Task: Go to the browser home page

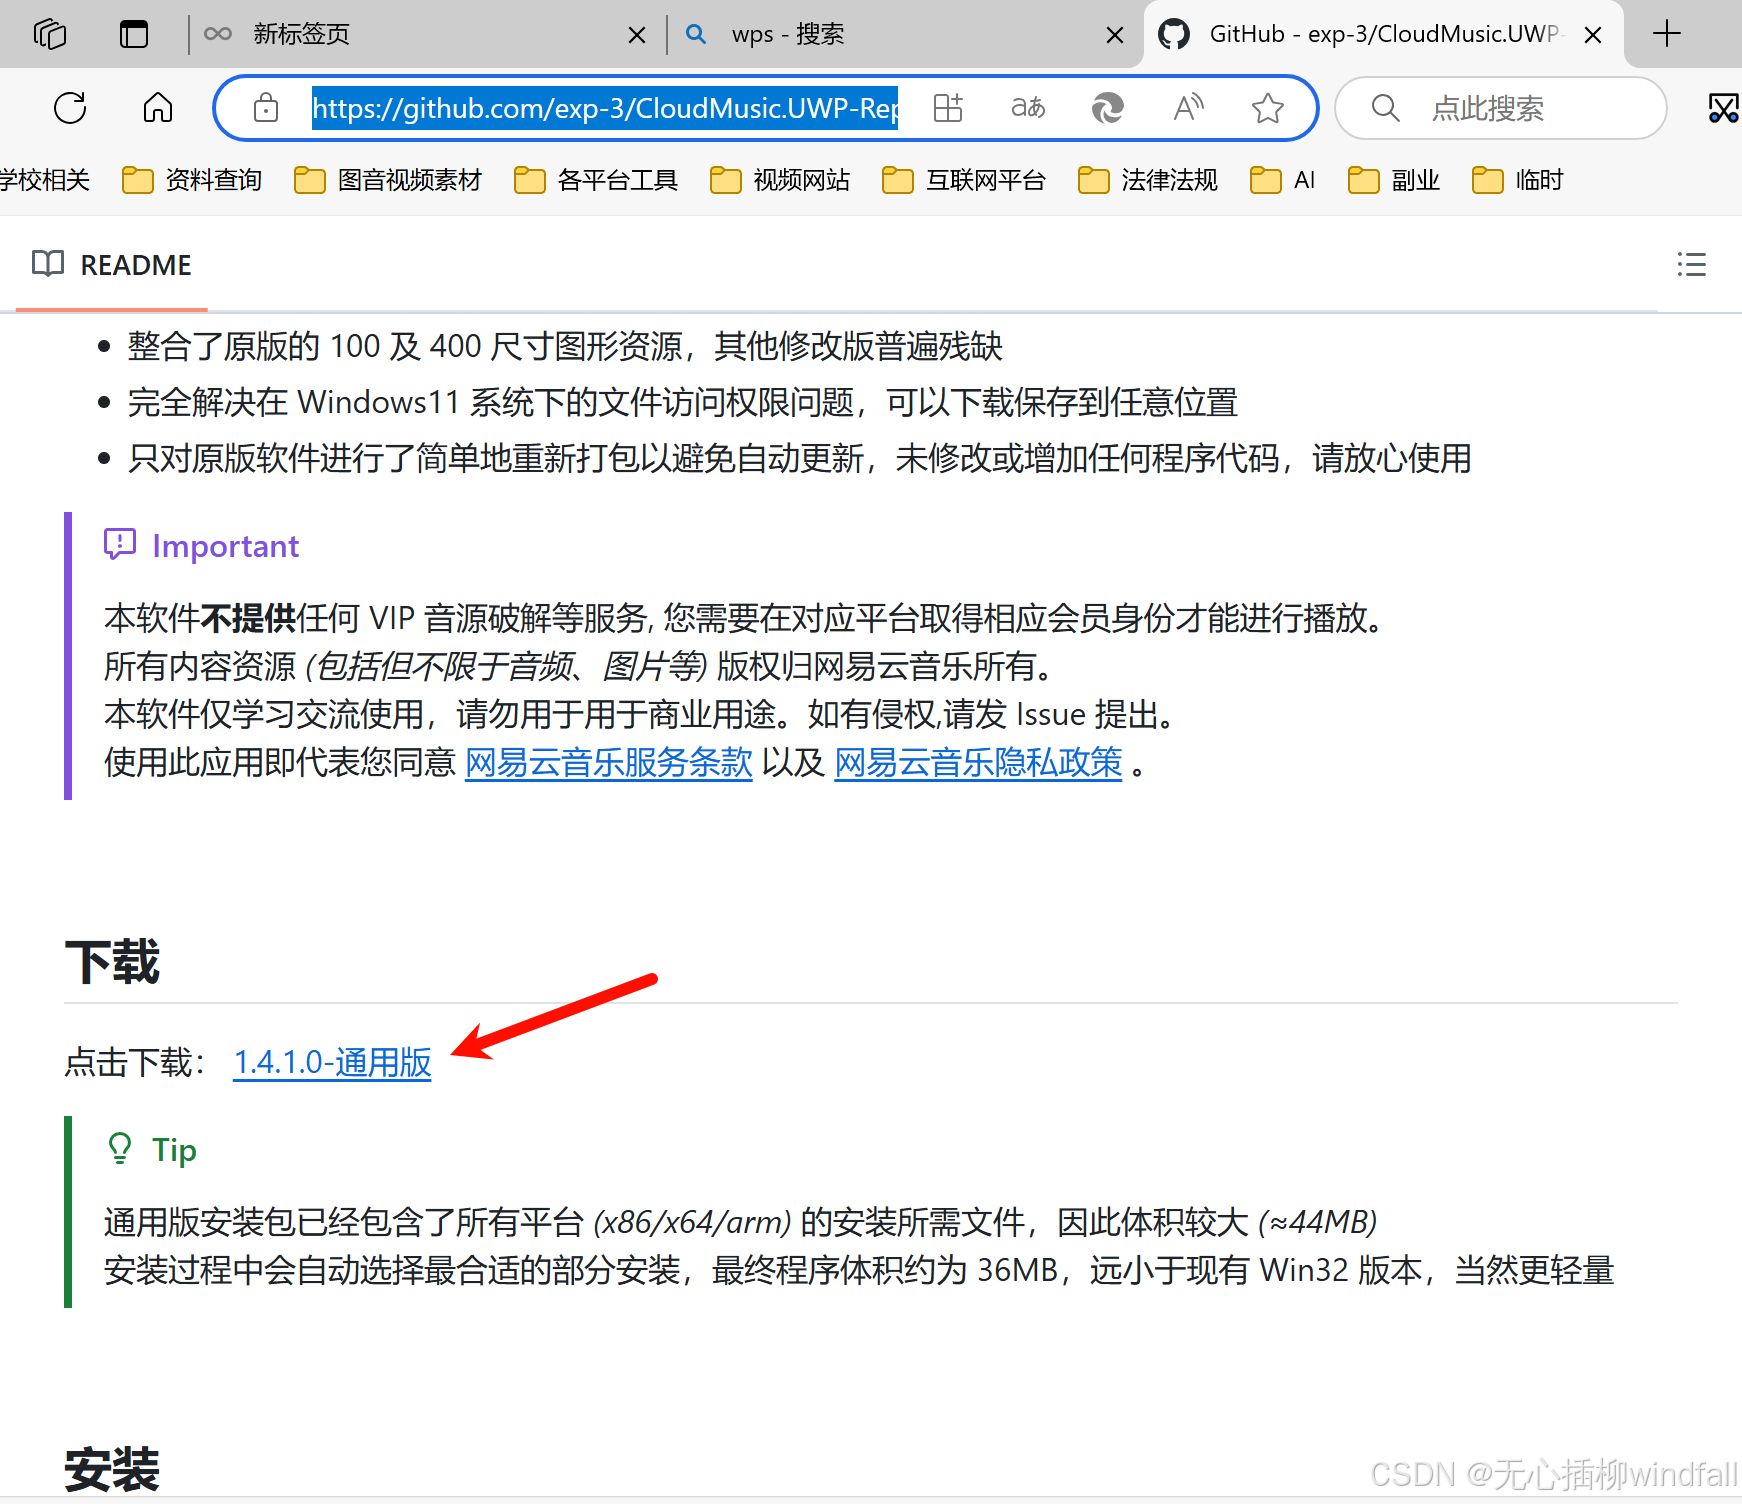Action: (158, 107)
